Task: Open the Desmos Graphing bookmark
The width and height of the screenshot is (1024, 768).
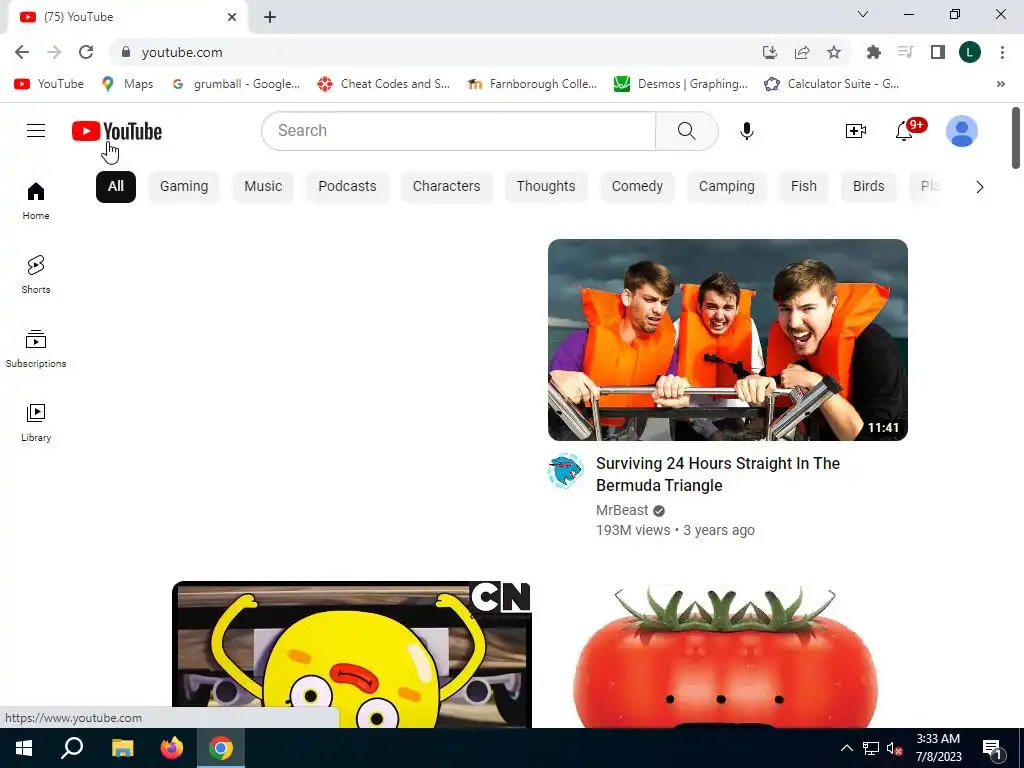Action: click(681, 84)
